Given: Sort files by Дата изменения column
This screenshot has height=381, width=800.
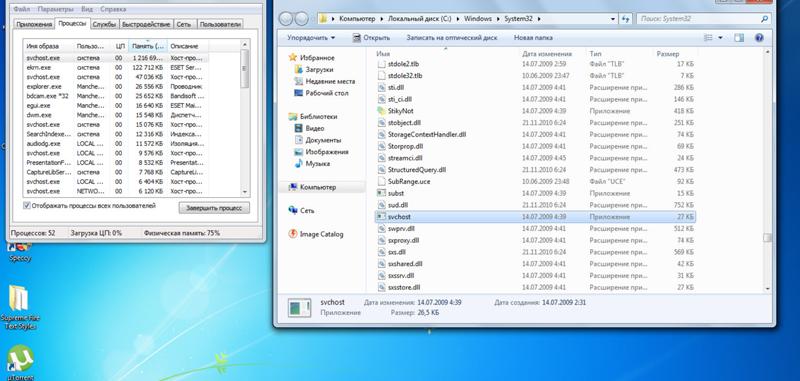Looking at the screenshot, I should 547,54.
